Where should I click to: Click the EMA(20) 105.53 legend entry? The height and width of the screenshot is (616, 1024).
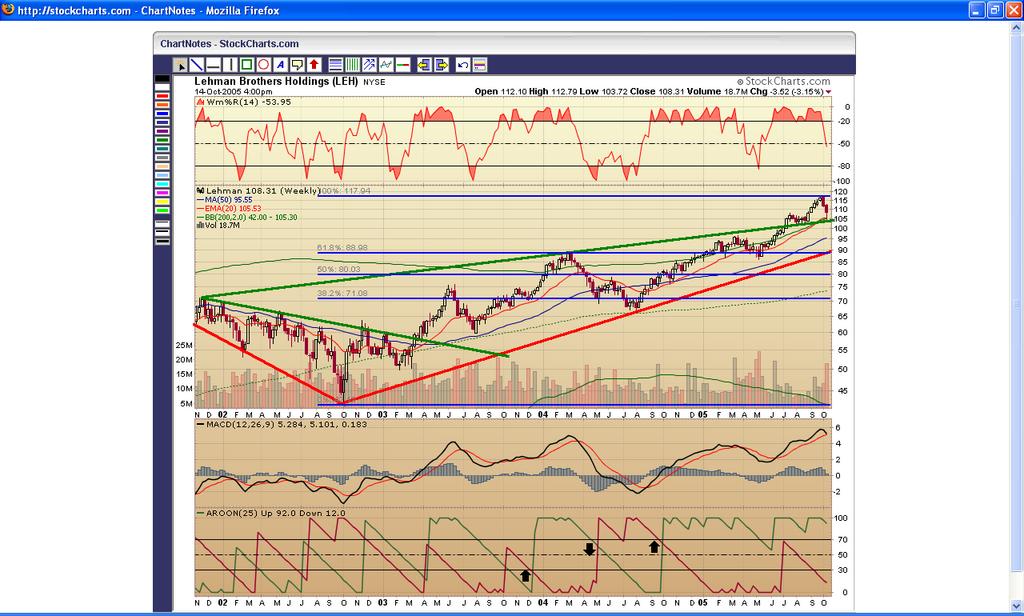[x=229, y=208]
